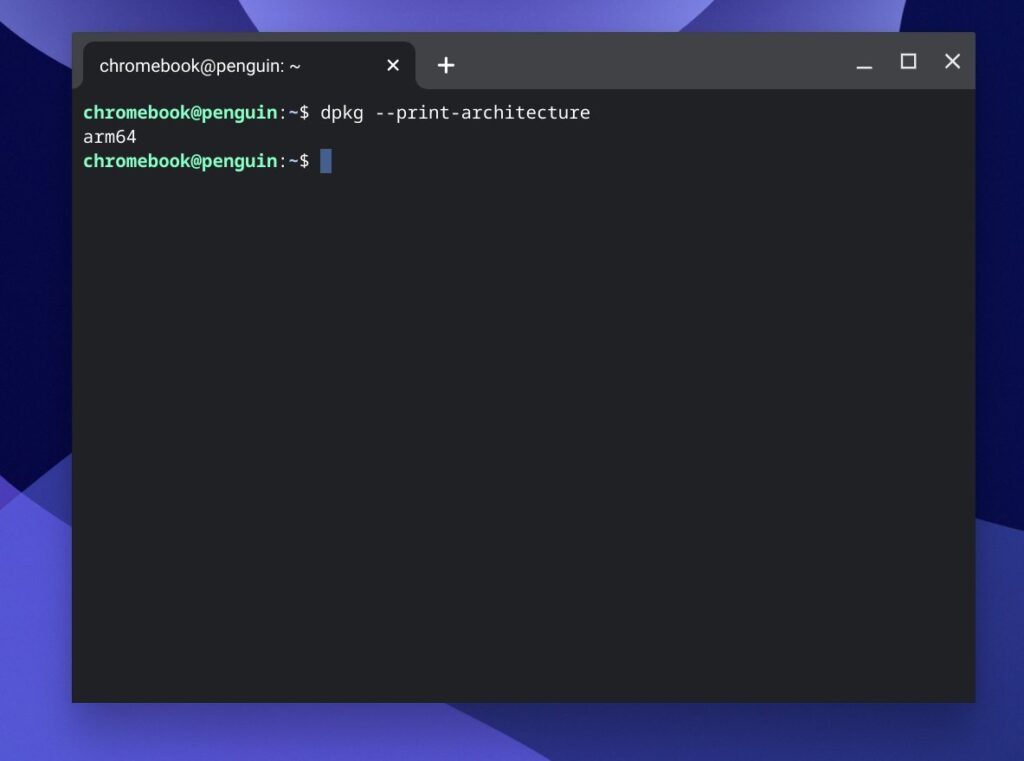Image resolution: width=1024 pixels, height=761 pixels.
Task: Maximize the terminal window
Action: point(908,61)
